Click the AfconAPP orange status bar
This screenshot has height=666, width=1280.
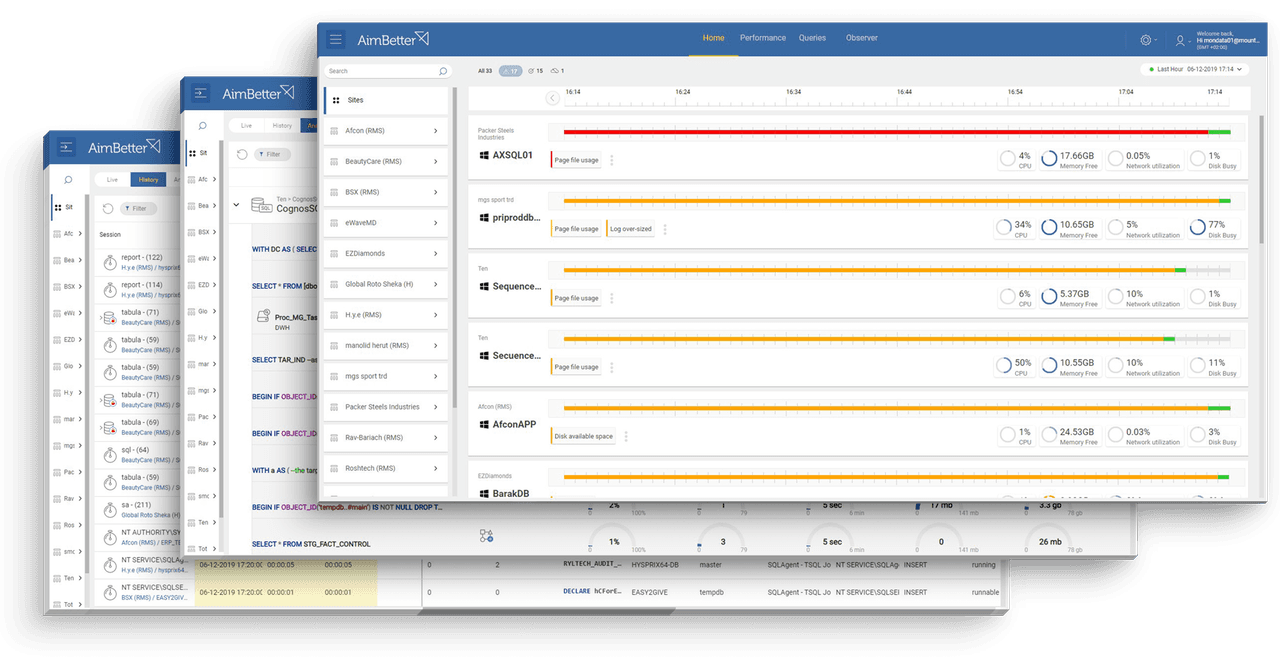886,408
